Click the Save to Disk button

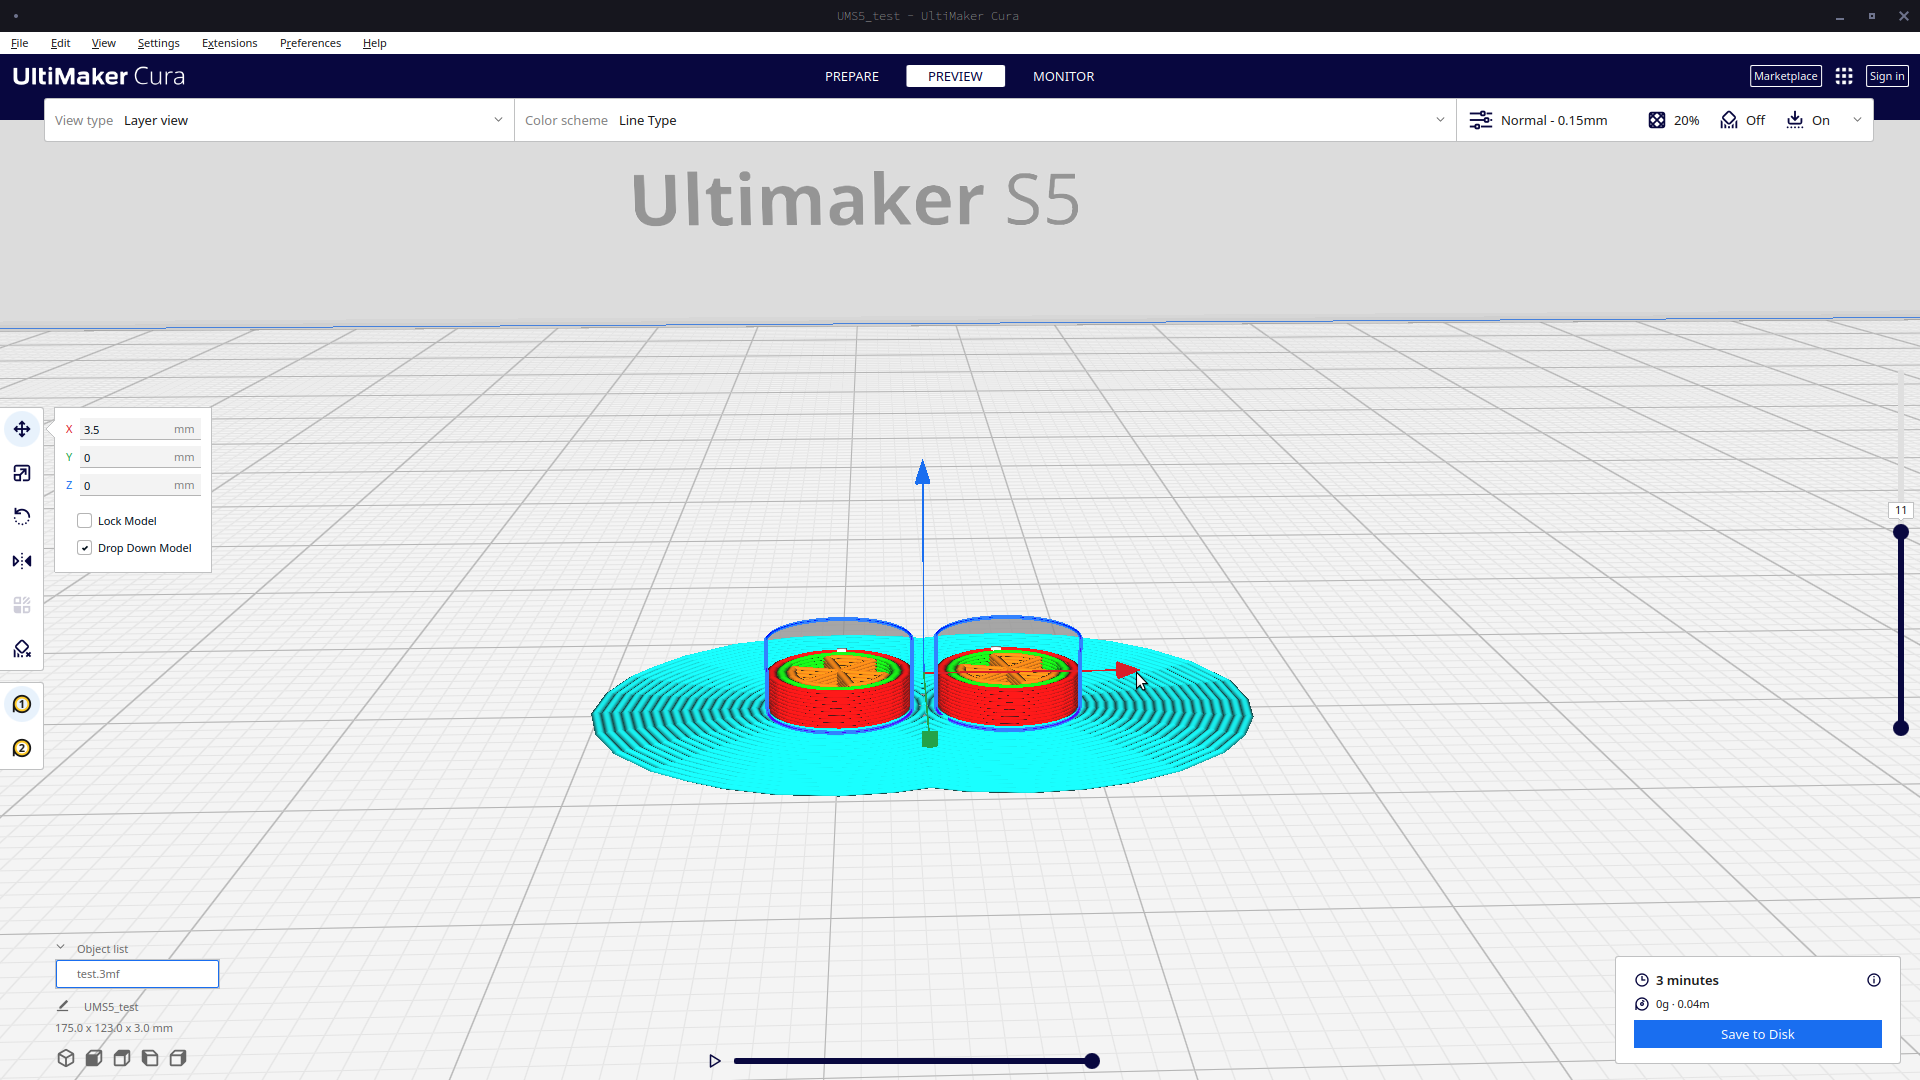click(1756, 1034)
